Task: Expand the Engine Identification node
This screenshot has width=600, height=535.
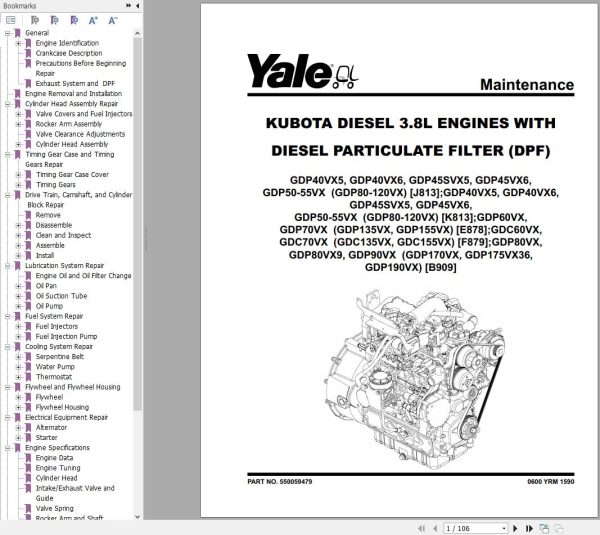Action: (x=18, y=43)
